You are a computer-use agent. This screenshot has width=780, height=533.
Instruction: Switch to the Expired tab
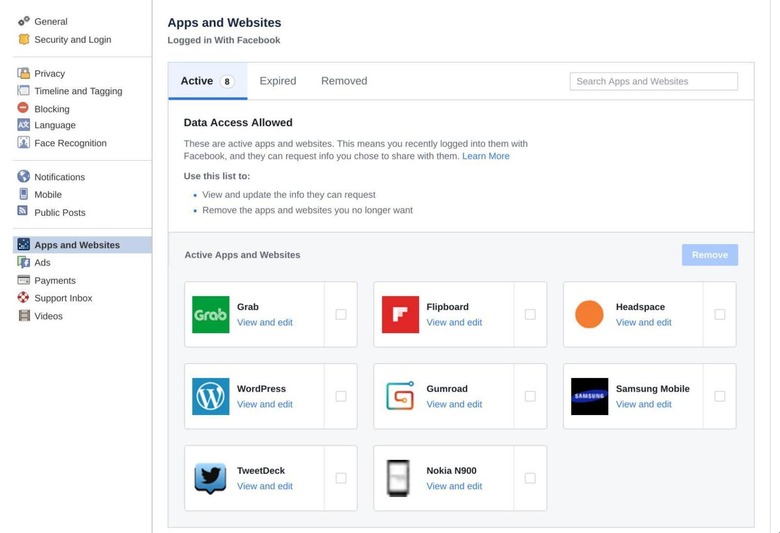click(278, 81)
